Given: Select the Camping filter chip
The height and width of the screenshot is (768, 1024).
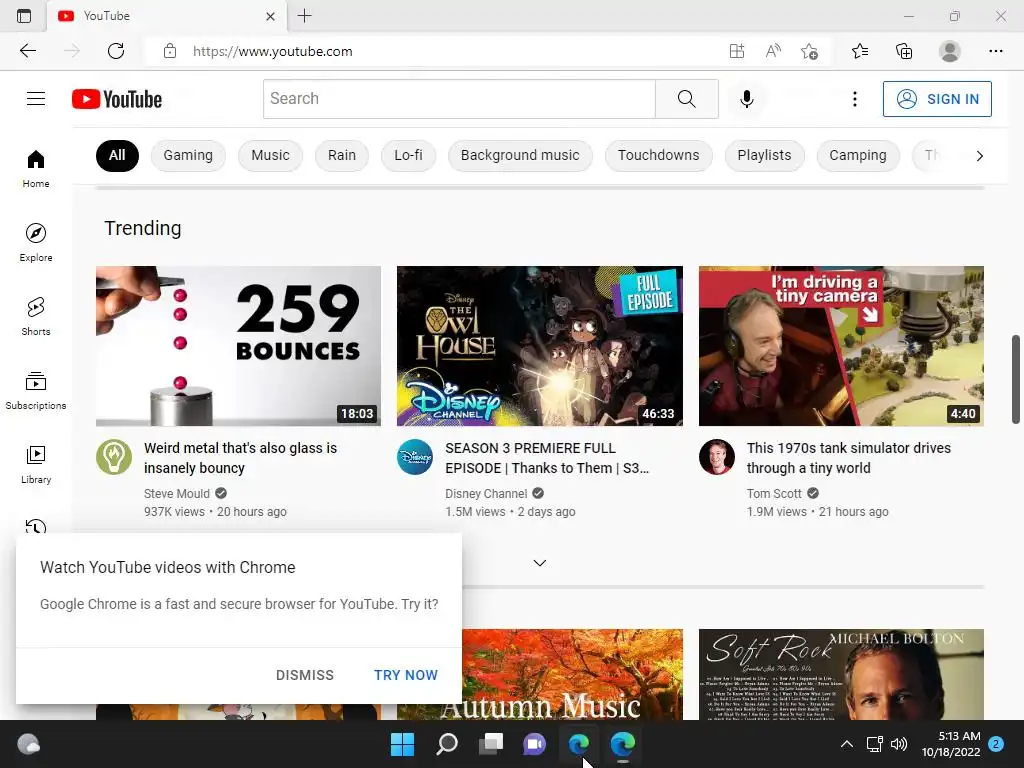Looking at the screenshot, I should tap(857, 155).
